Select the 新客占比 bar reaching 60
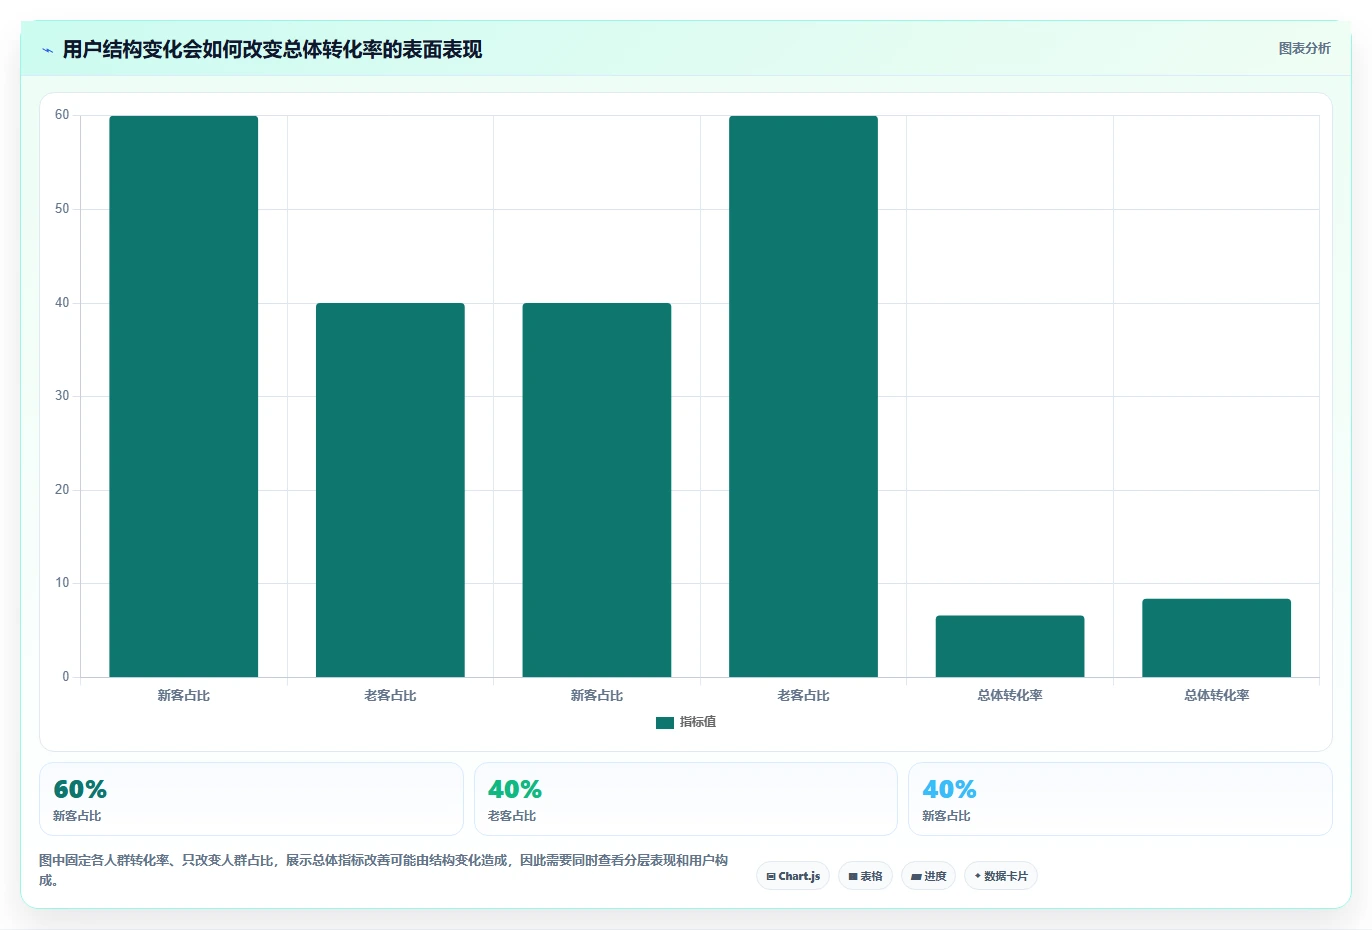Image resolution: width=1372 pixels, height=930 pixels. 184,396
